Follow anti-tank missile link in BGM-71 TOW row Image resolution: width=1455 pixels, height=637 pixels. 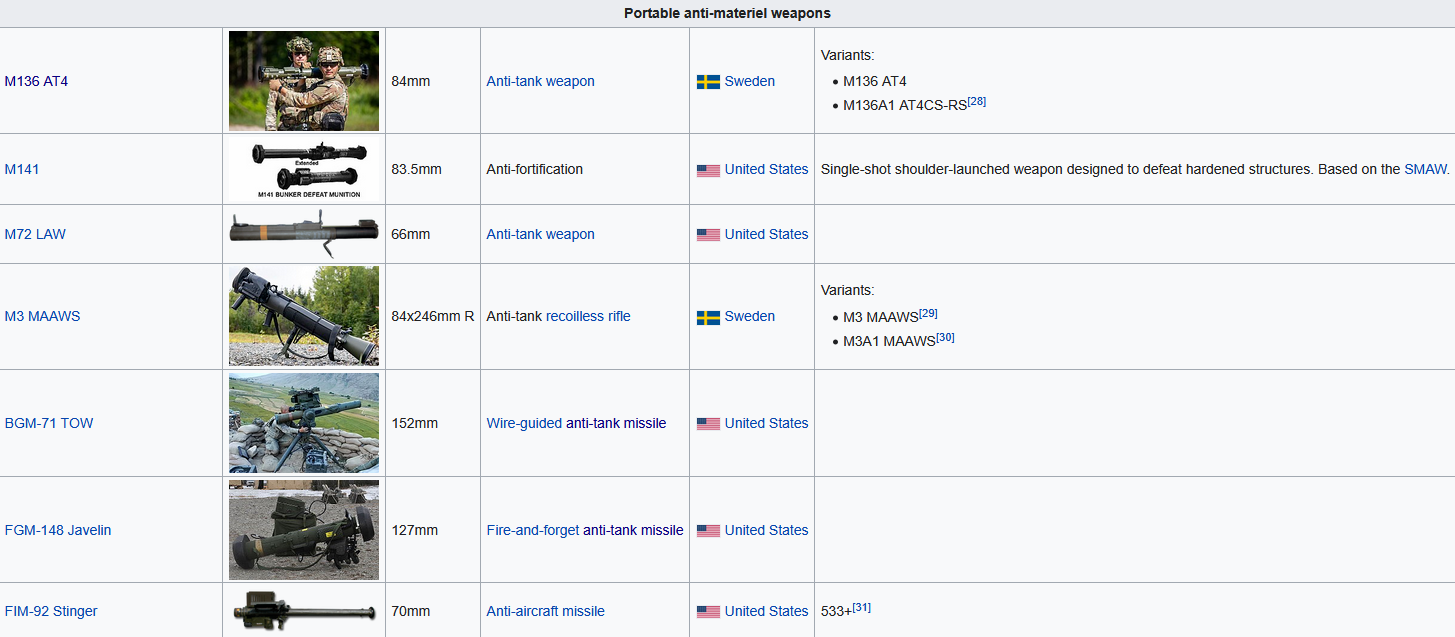coord(616,423)
